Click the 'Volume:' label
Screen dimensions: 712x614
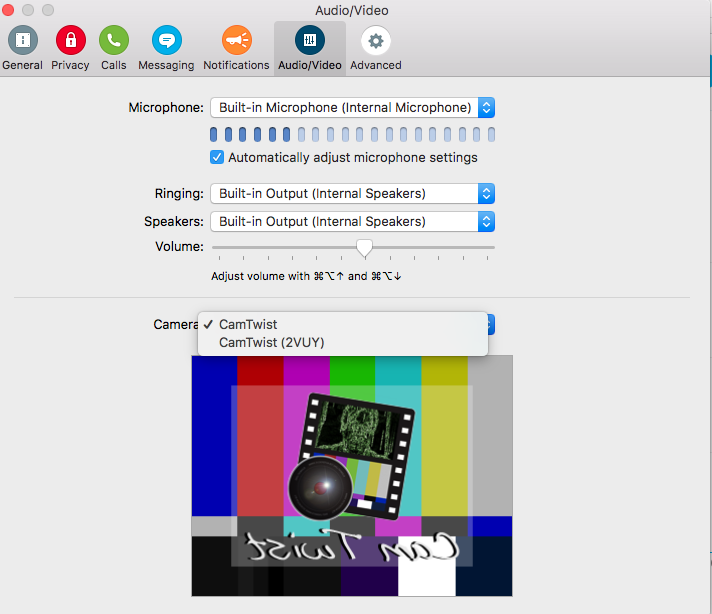tap(179, 247)
